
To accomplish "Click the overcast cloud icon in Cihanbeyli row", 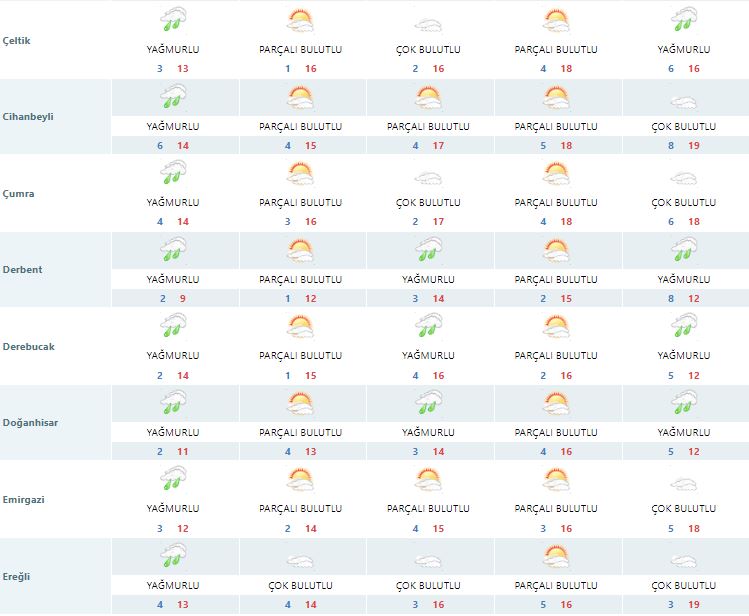I will pyautogui.click(x=684, y=99).
